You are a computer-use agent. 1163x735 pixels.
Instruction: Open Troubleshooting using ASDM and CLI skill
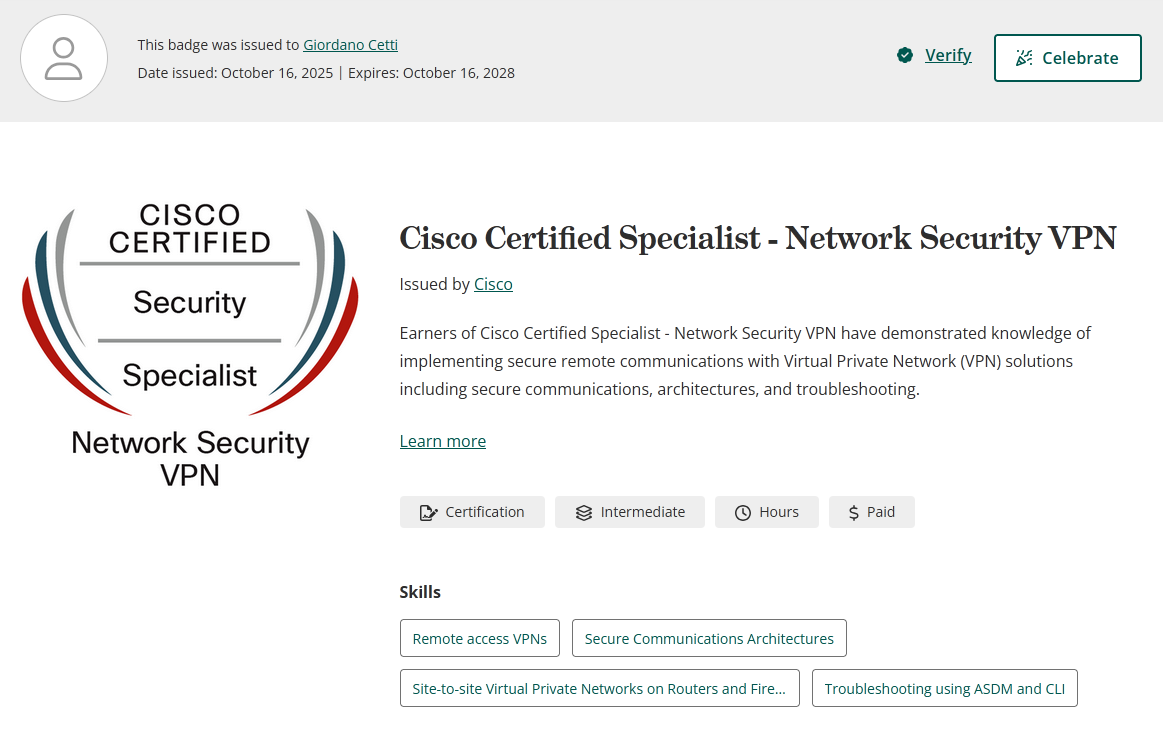[x=944, y=688]
